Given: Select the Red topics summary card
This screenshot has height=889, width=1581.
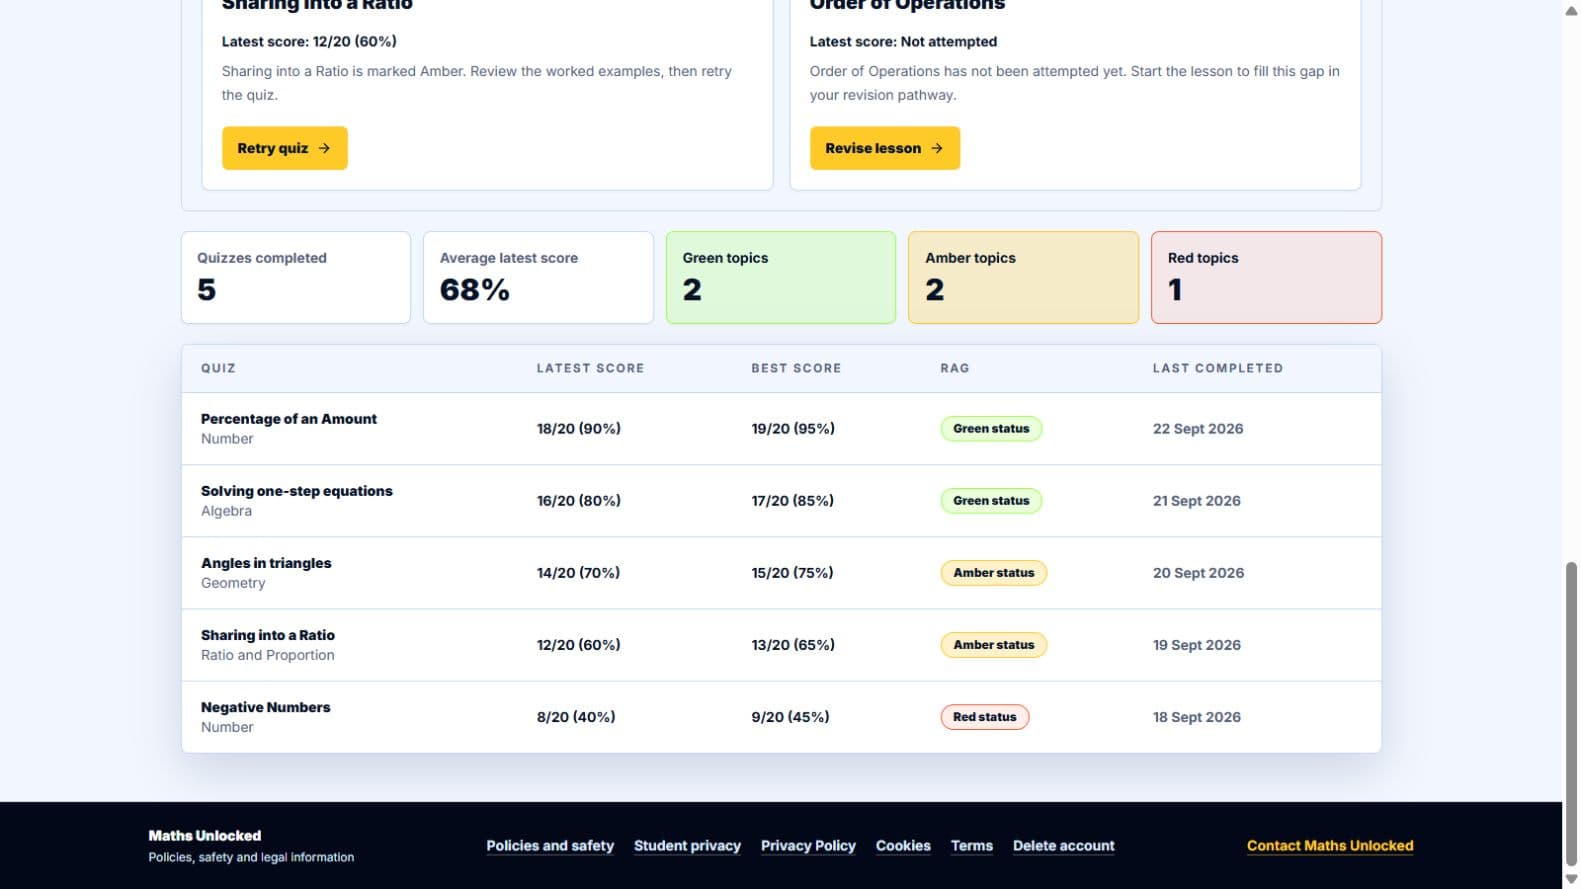Looking at the screenshot, I should (1266, 278).
